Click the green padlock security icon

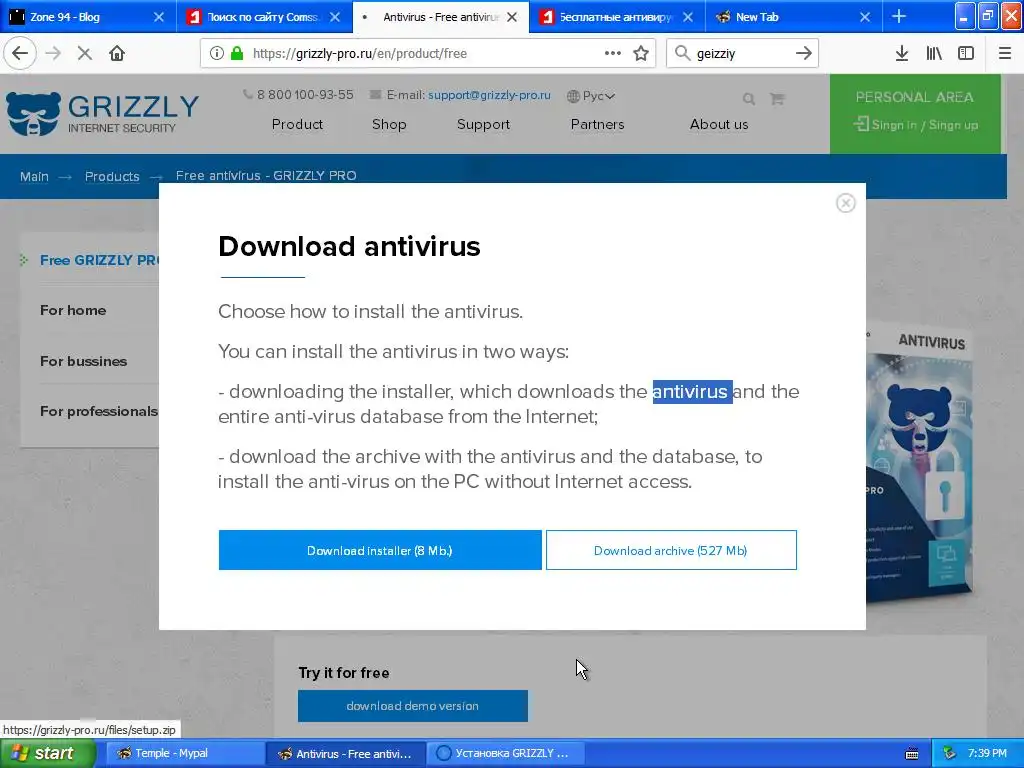click(236, 53)
